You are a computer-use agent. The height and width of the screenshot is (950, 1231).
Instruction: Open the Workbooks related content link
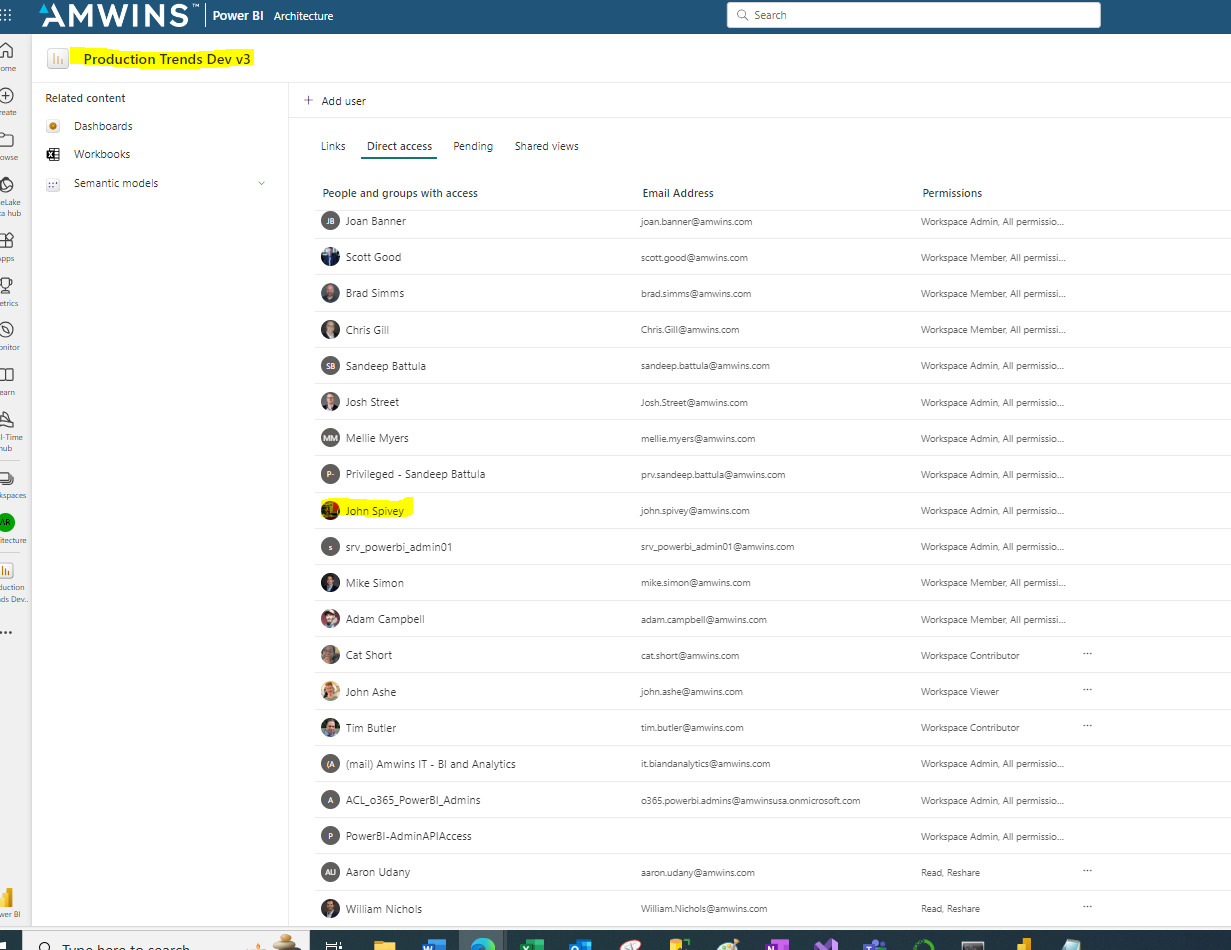[102, 154]
